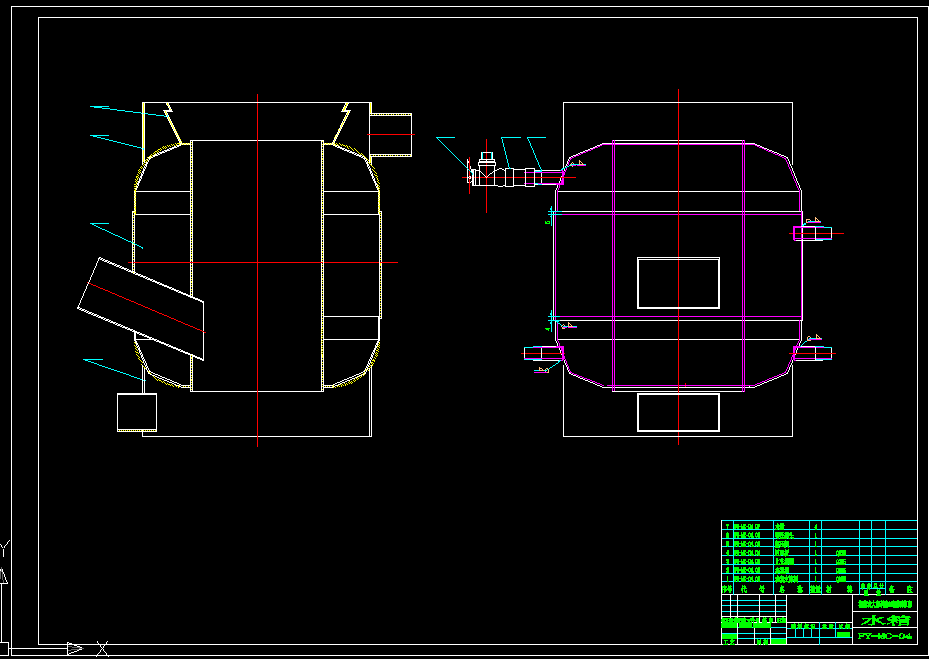This screenshot has height=659, width=929.
Task: Click the UCS Y-axis label
Action: pos(4,549)
